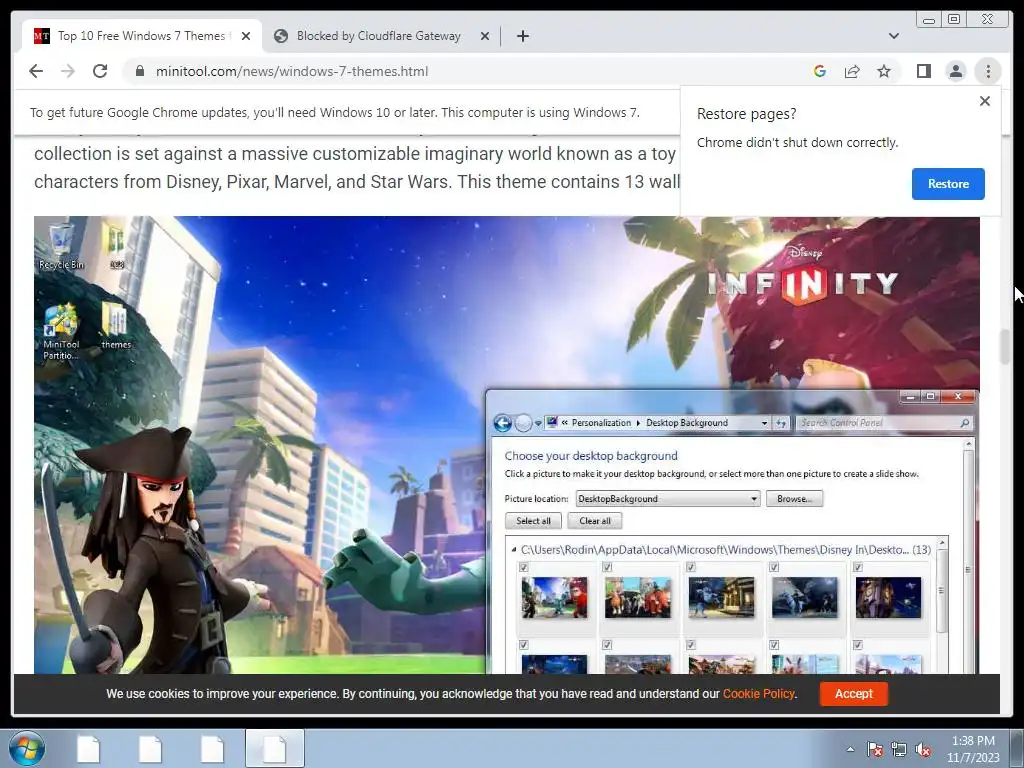This screenshot has height=768, width=1024.
Task: Switch to Top 10 Free Windows 7 Themes tab
Action: (142, 36)
